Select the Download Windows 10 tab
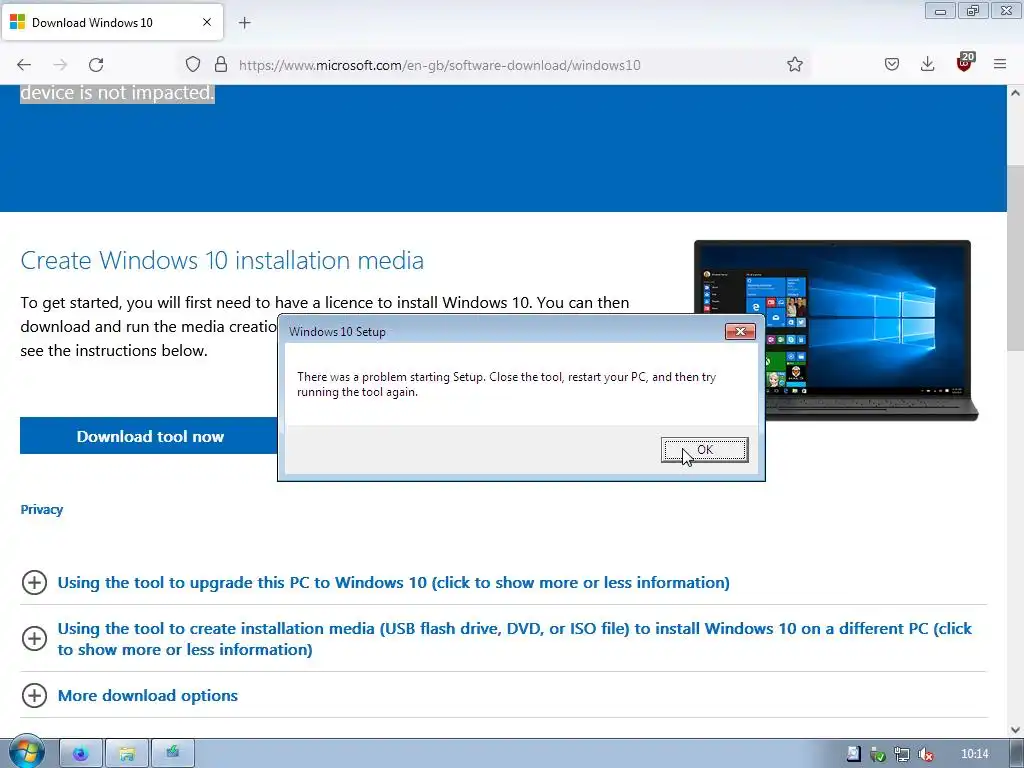Viewport: 1024px width, 768px height. click(x=112, y=22)
